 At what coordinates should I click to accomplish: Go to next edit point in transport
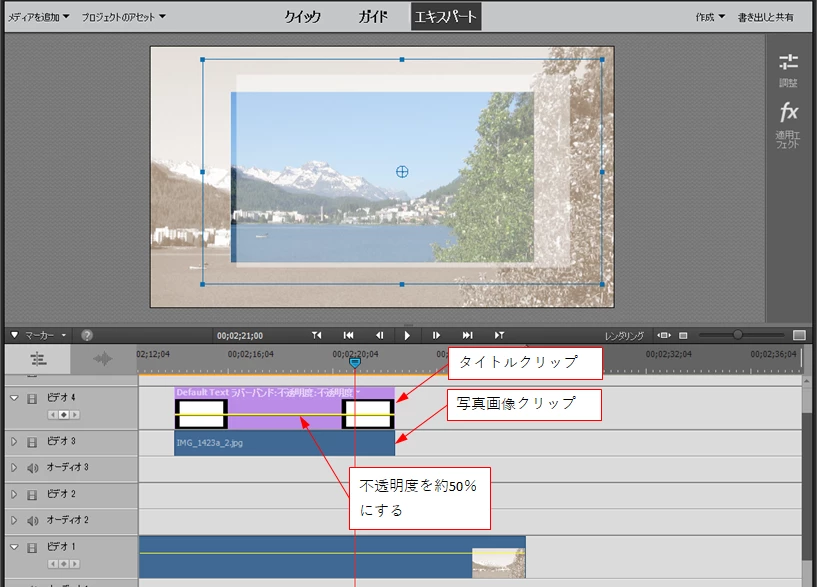click(499, 335)
